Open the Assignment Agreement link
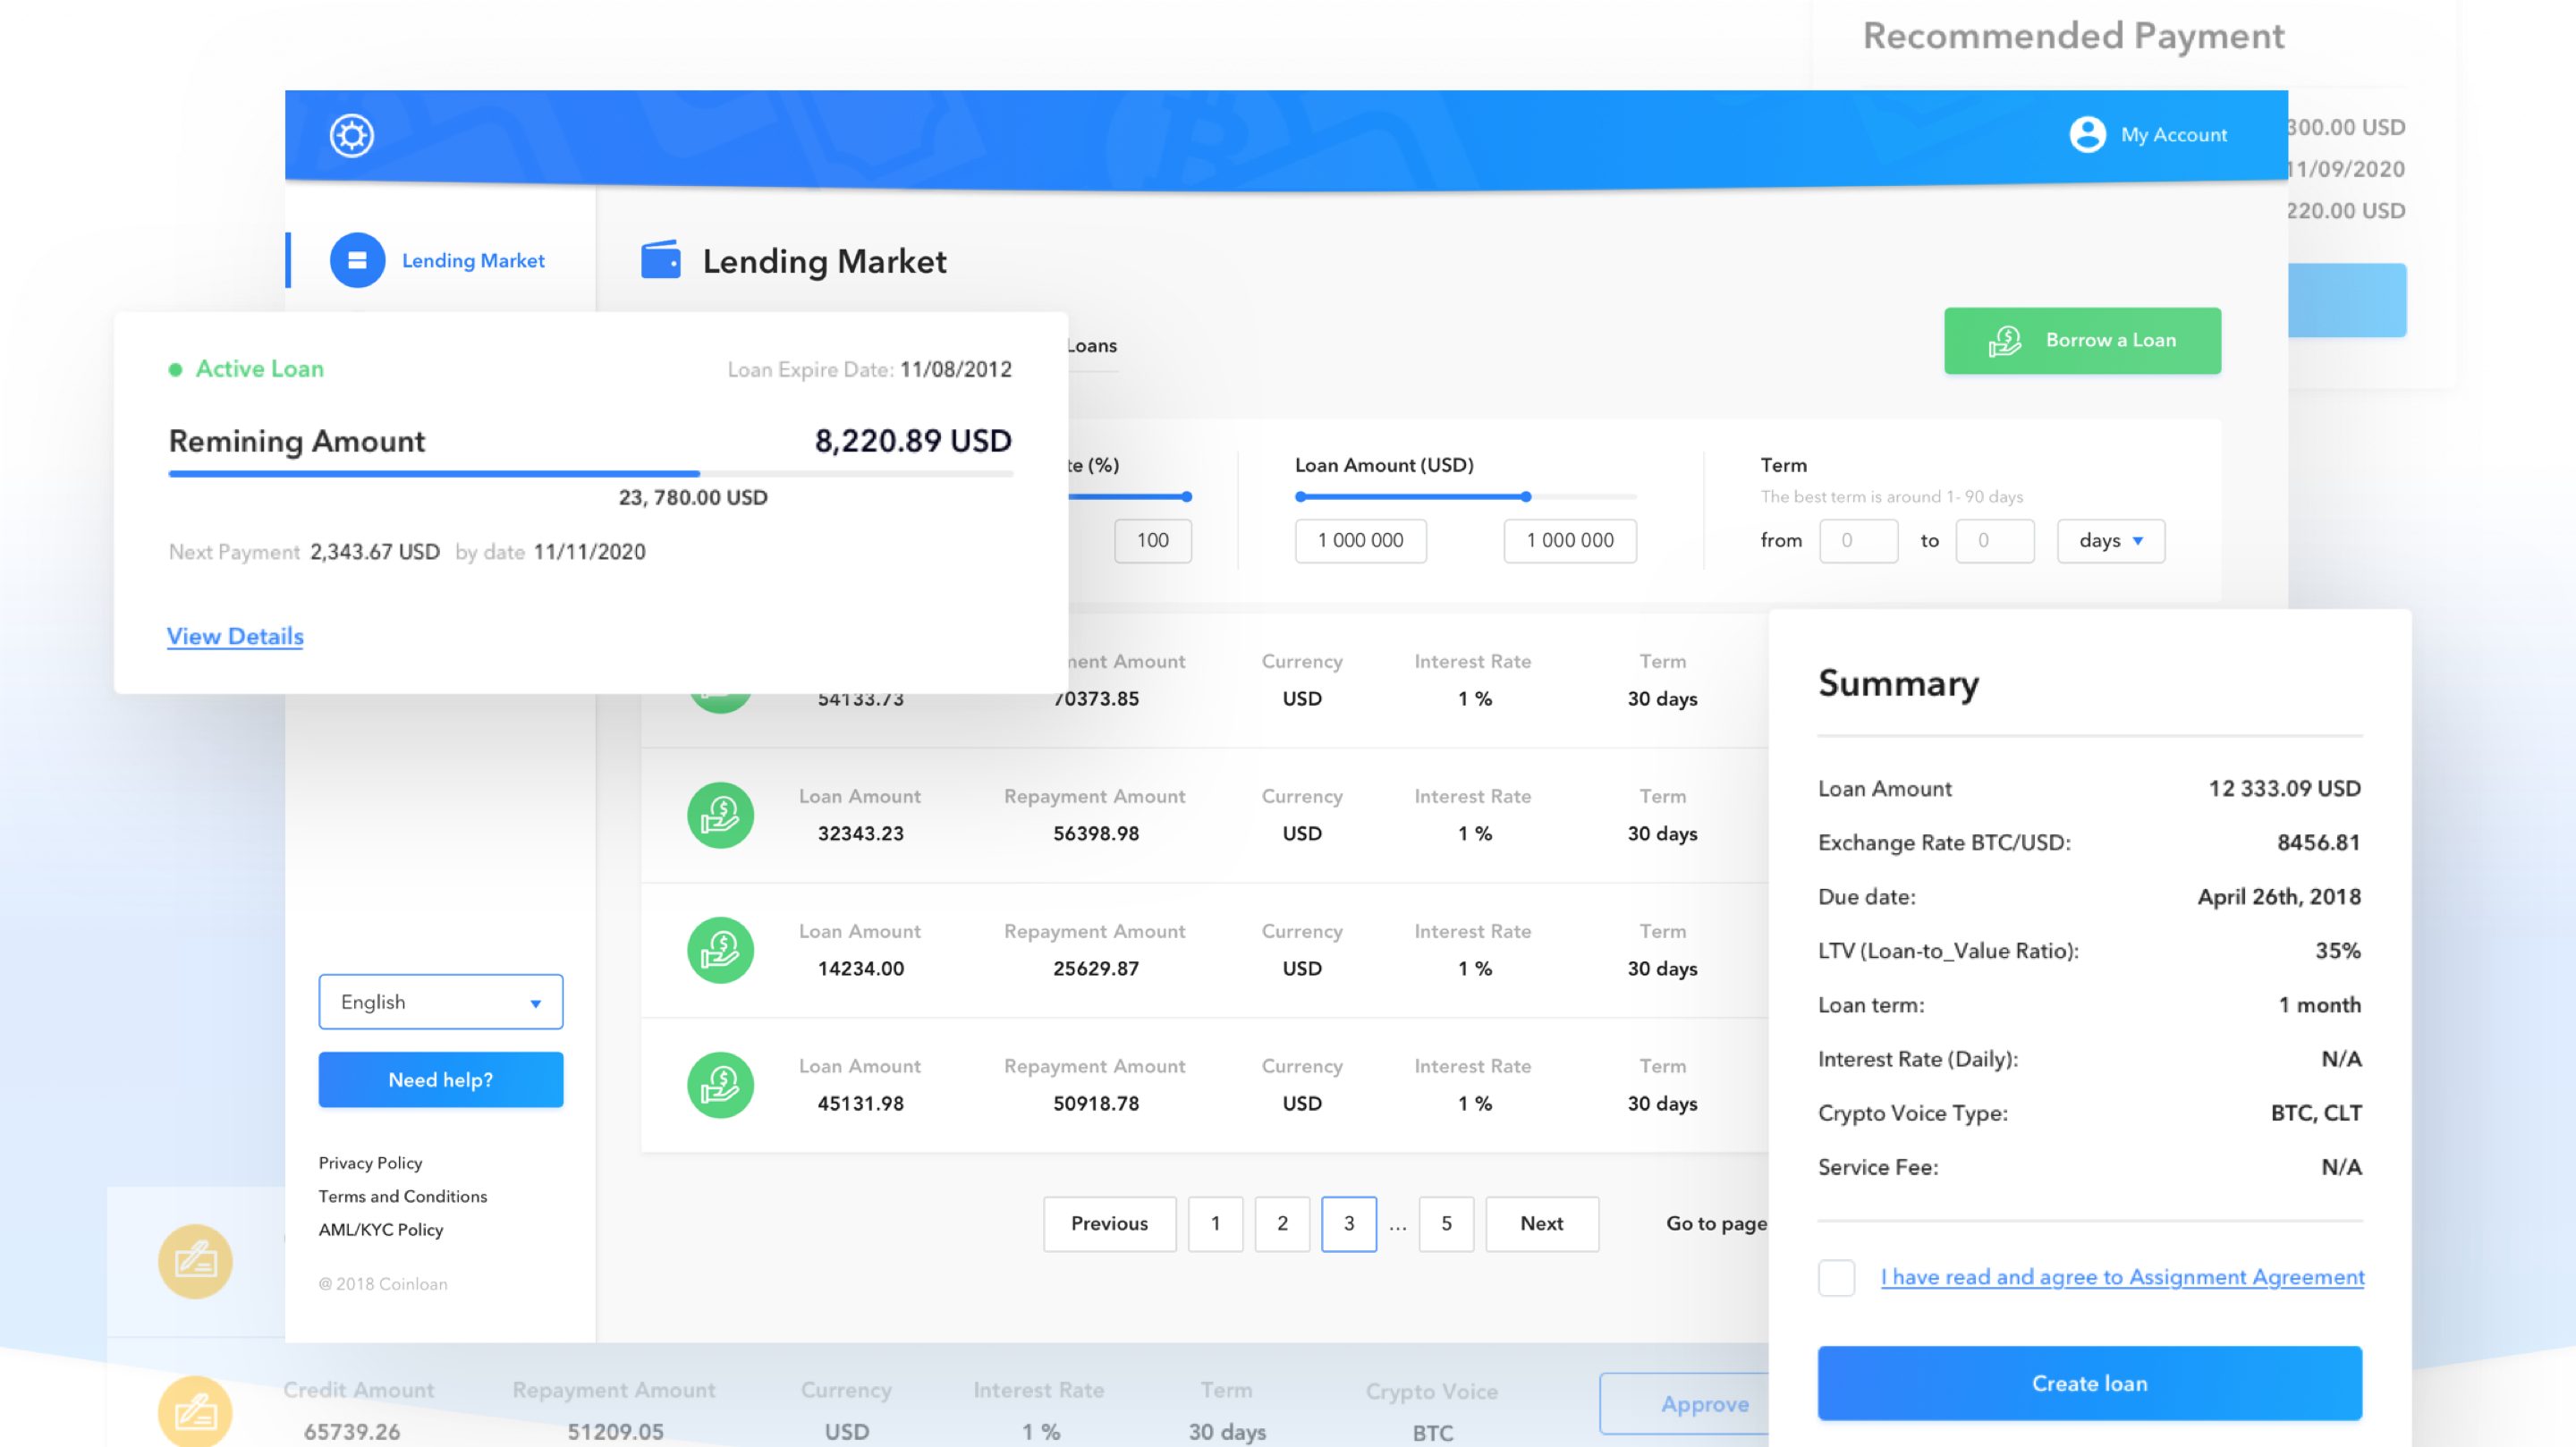 [2122, 1277]
